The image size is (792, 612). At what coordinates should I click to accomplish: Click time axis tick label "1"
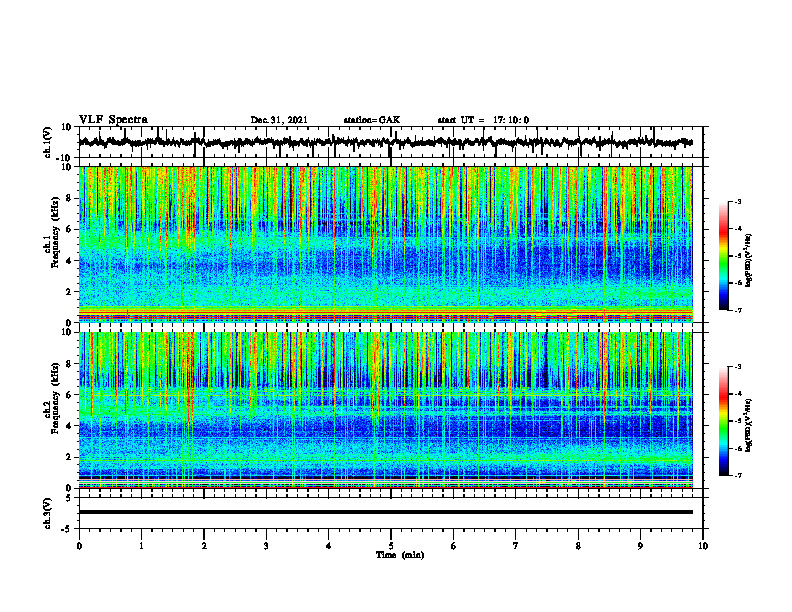[x=141, y=546]
